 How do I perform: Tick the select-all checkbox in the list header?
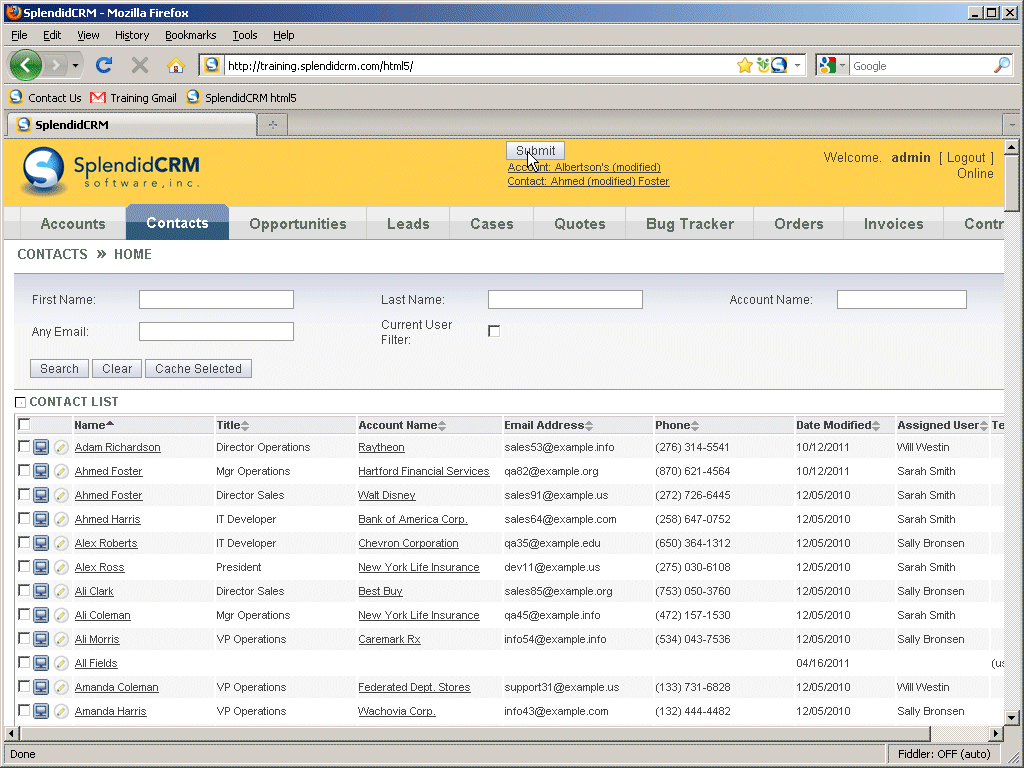click(24, 425)
